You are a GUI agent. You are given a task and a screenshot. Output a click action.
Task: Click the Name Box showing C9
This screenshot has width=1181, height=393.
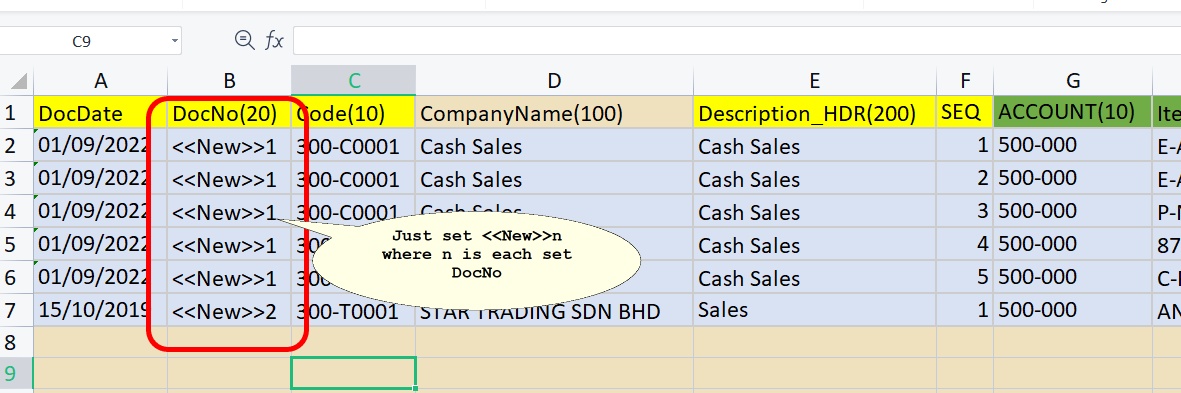coord(81,41)
